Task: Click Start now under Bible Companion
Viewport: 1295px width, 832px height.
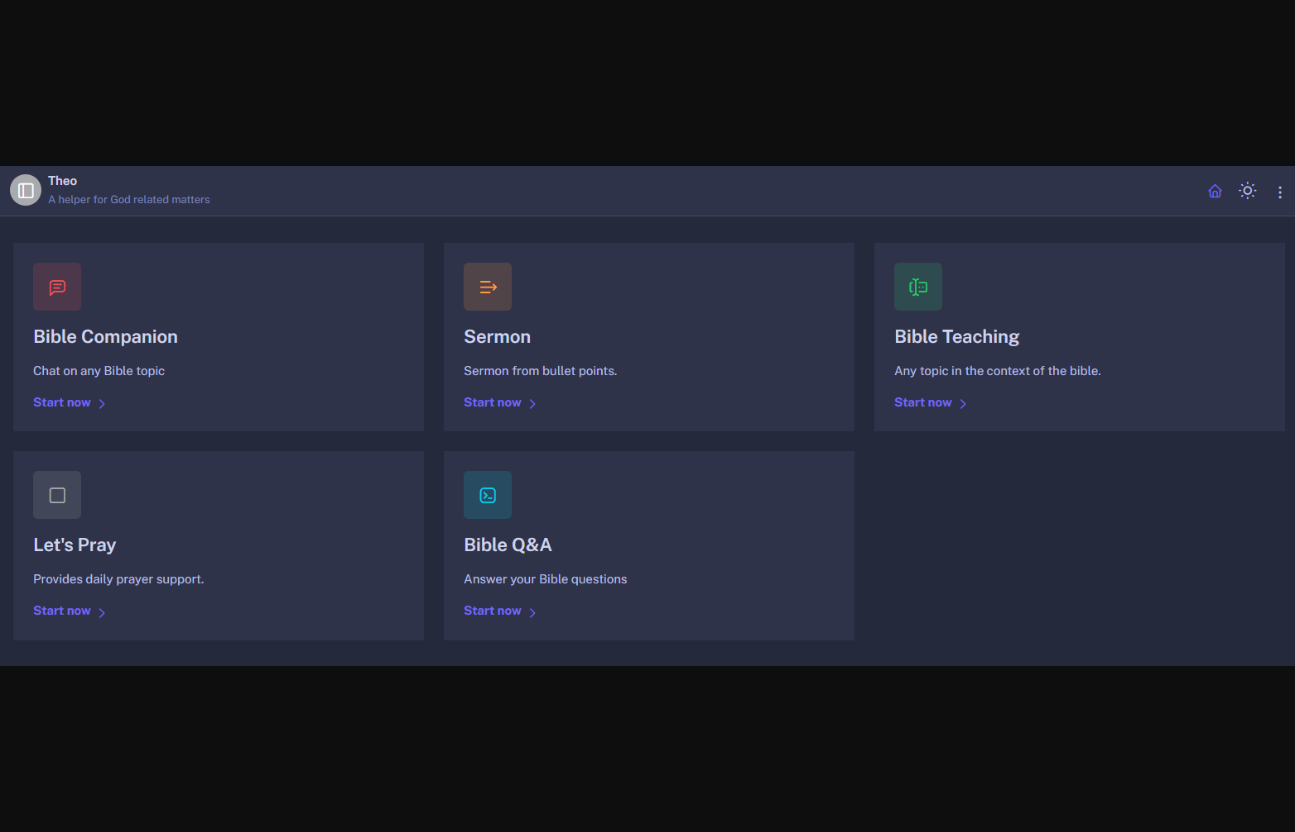Action: 62,403
